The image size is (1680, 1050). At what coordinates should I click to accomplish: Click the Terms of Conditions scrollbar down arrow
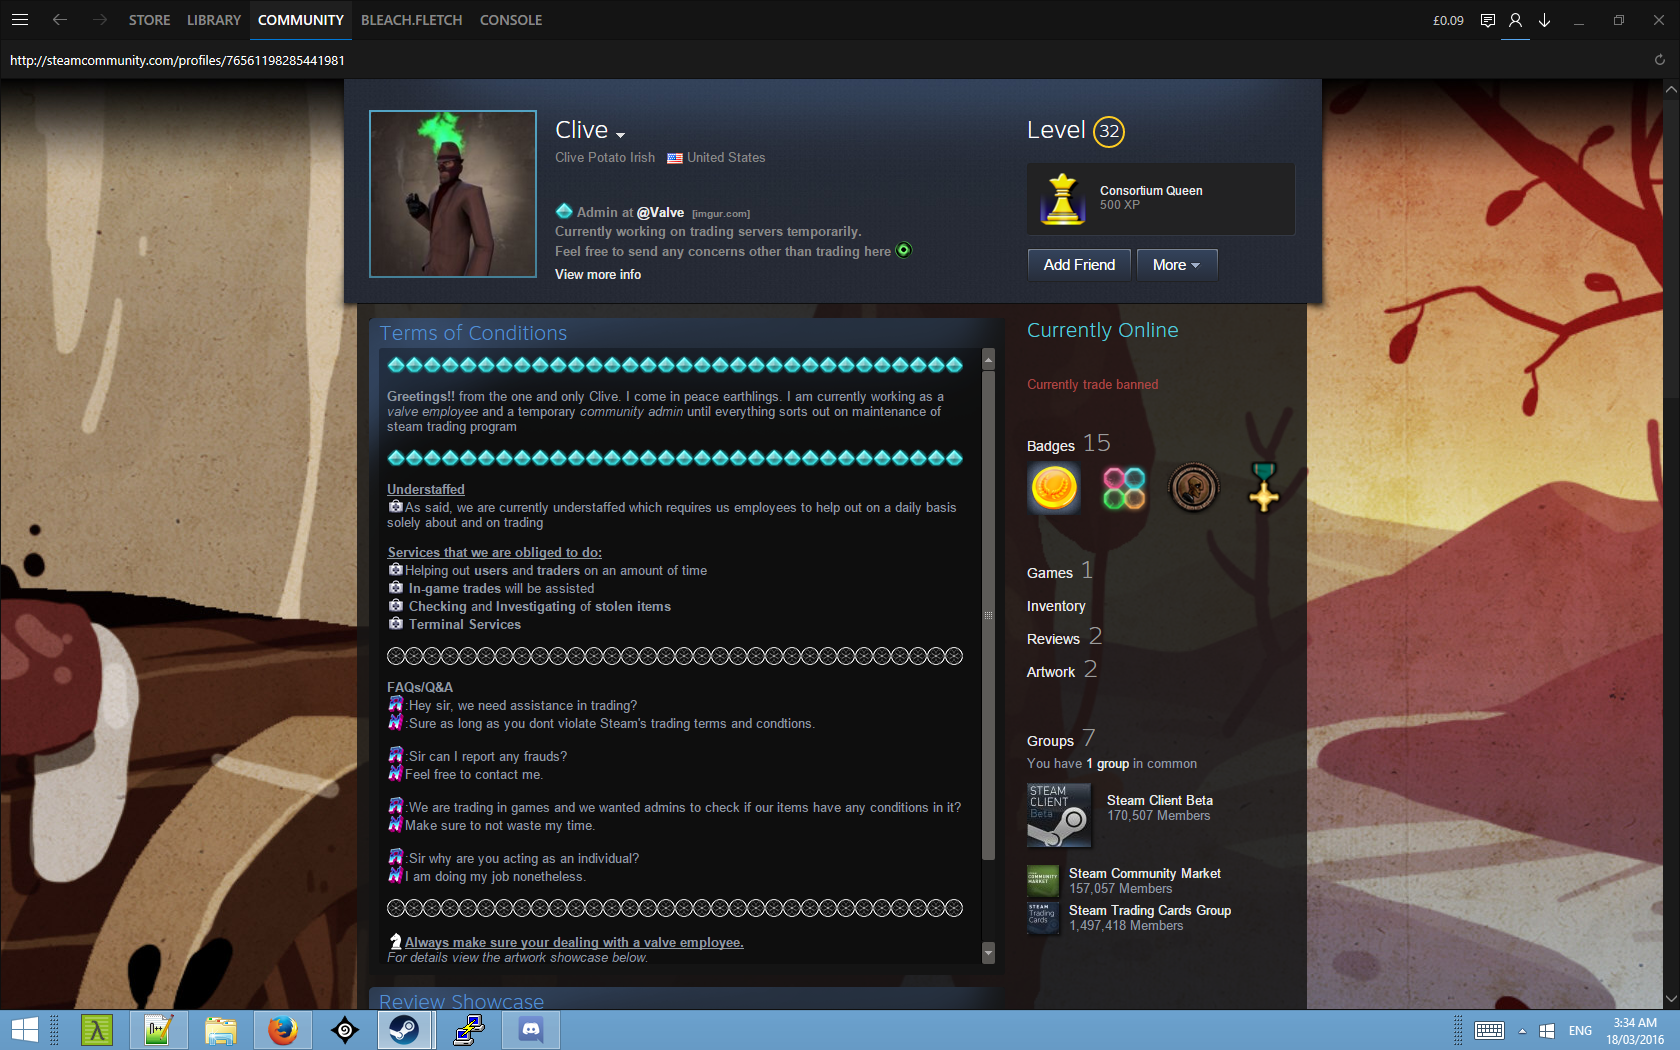[x=988, y=953]
